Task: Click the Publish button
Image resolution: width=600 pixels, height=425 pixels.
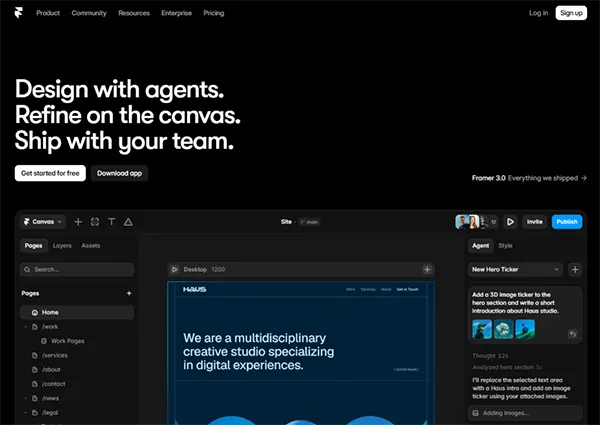Action: 567,222
